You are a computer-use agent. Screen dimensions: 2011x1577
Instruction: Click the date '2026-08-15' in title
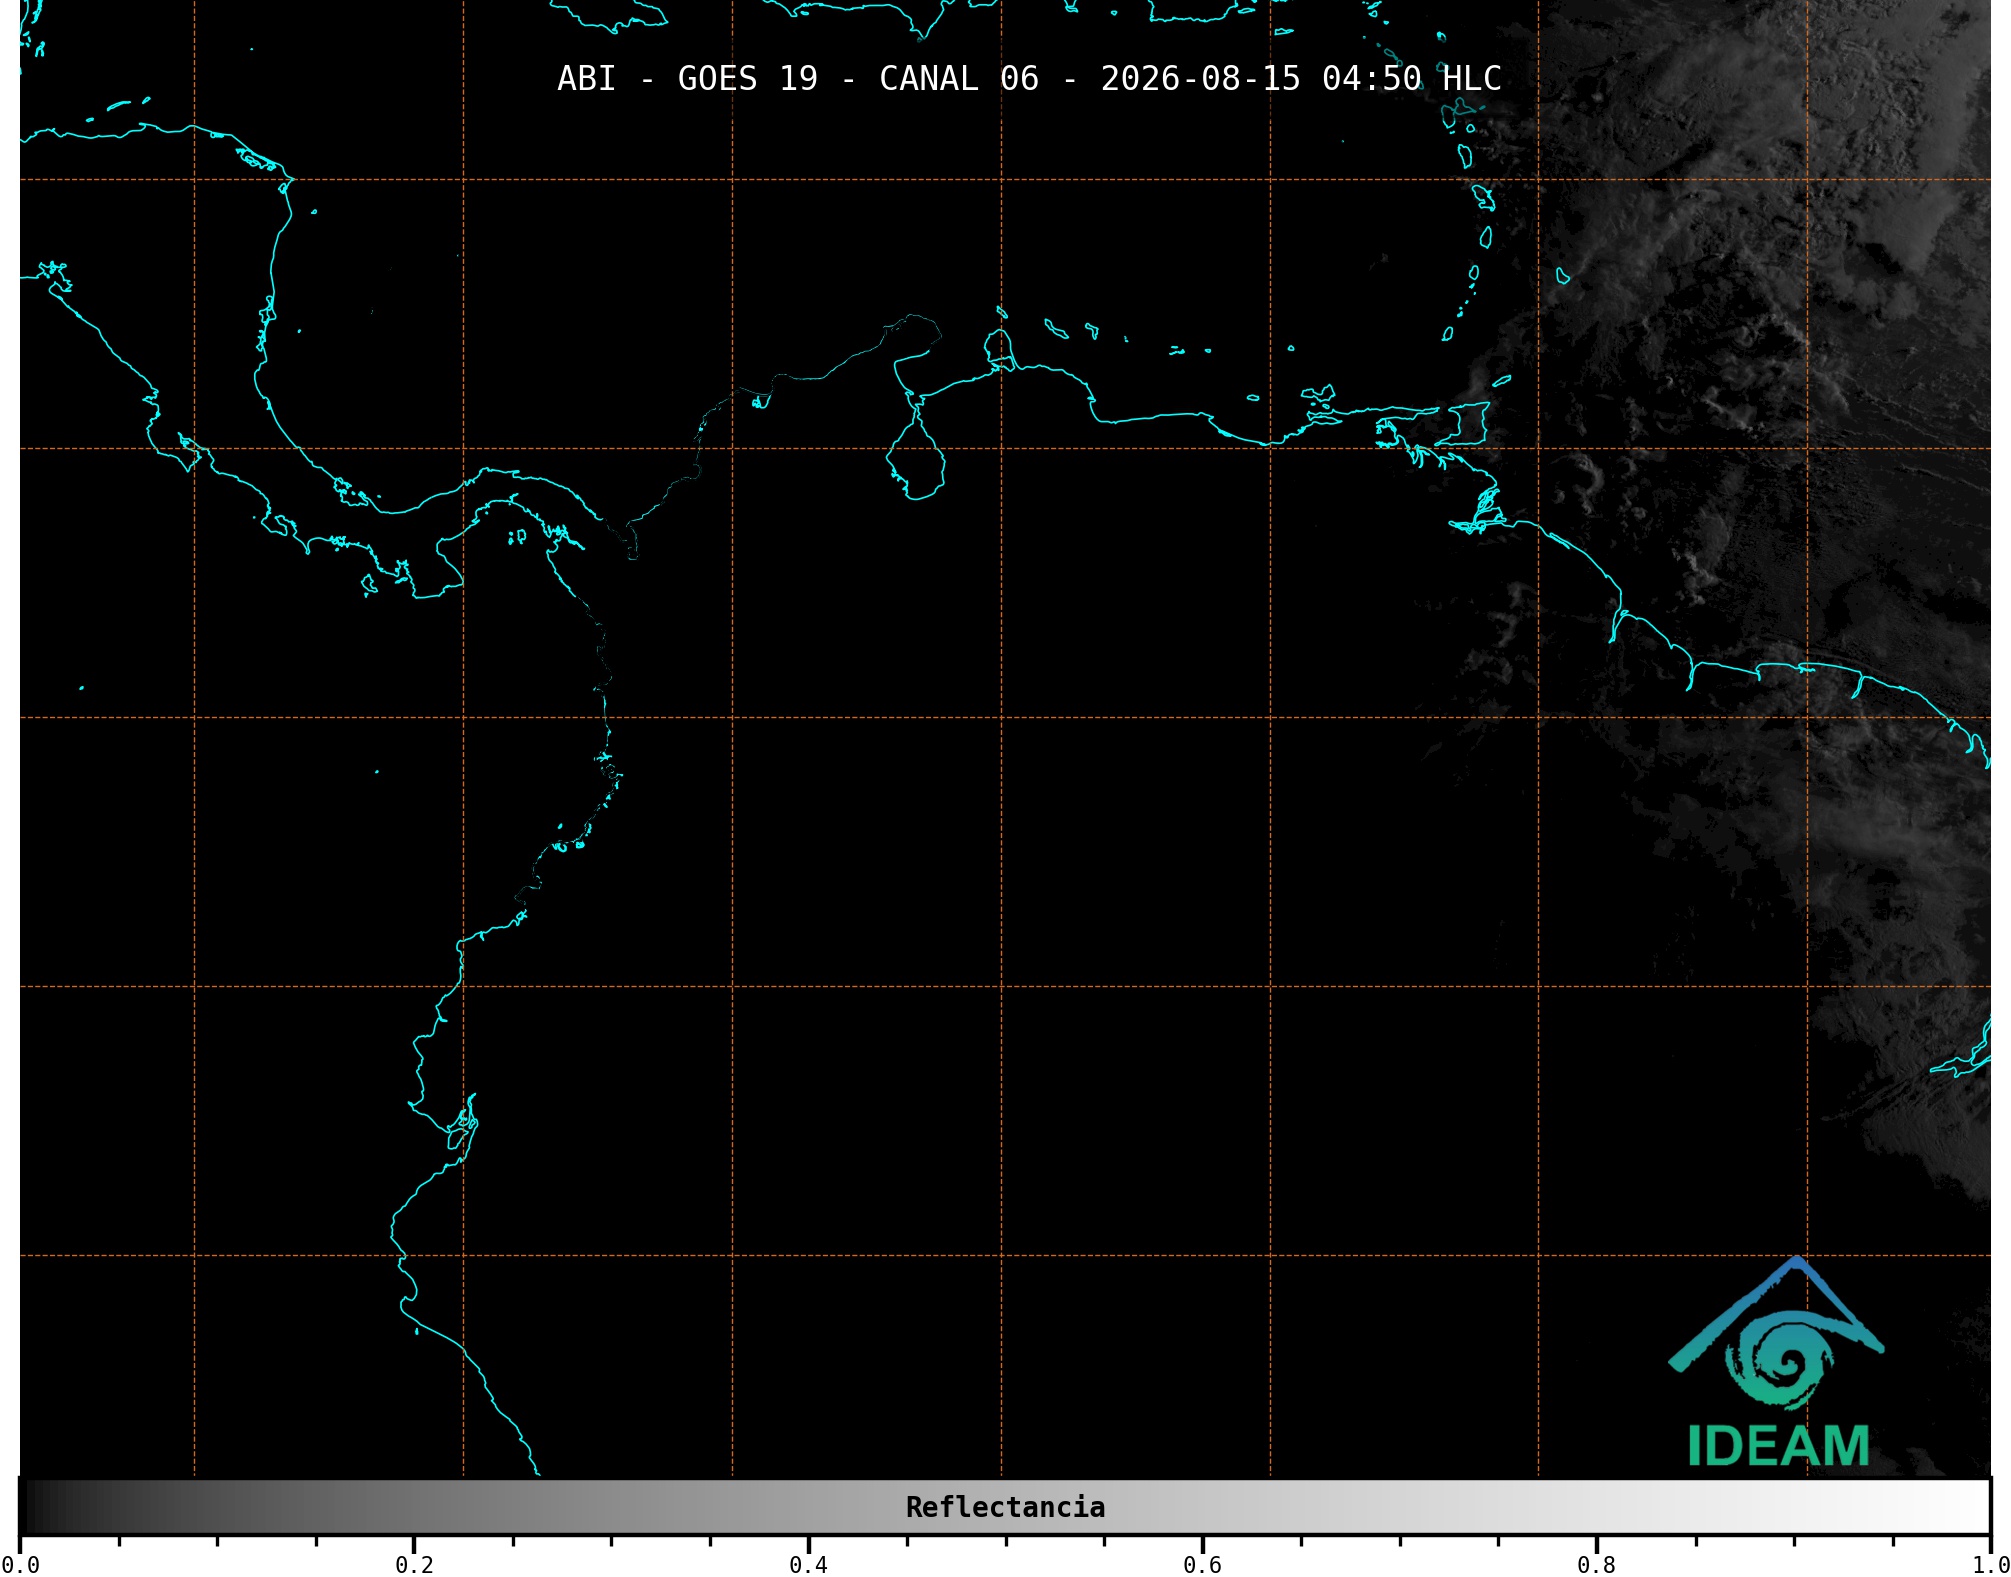click(1200, 79)
